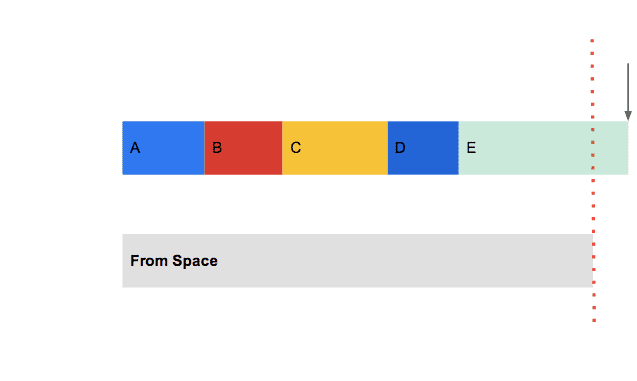
Task: Click the letter A label
Action: (x=135, y=148)
